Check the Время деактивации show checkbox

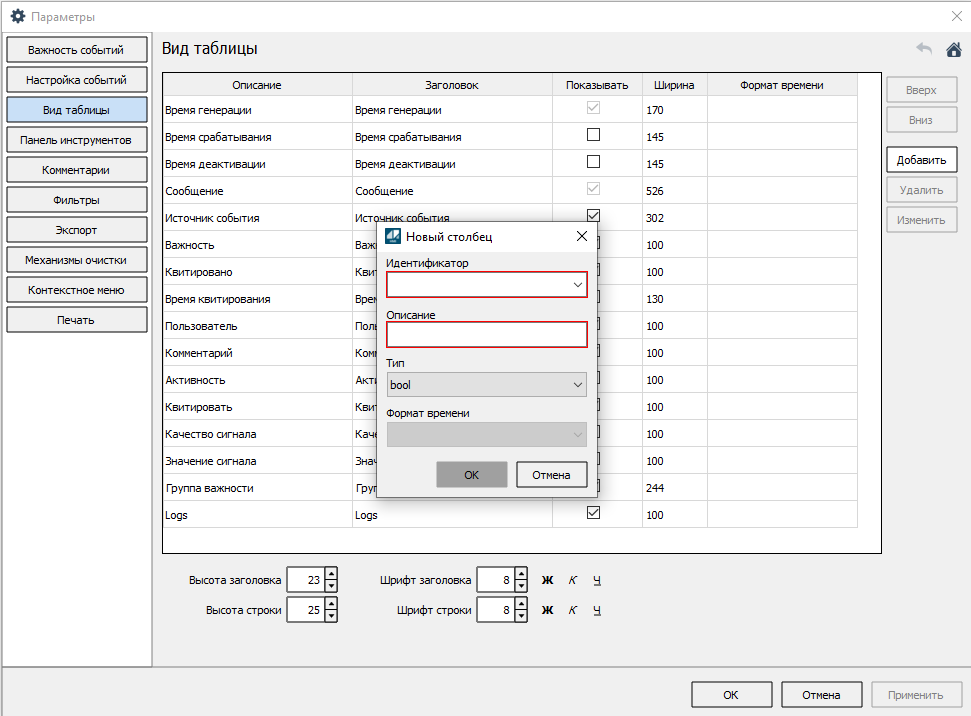593,162
